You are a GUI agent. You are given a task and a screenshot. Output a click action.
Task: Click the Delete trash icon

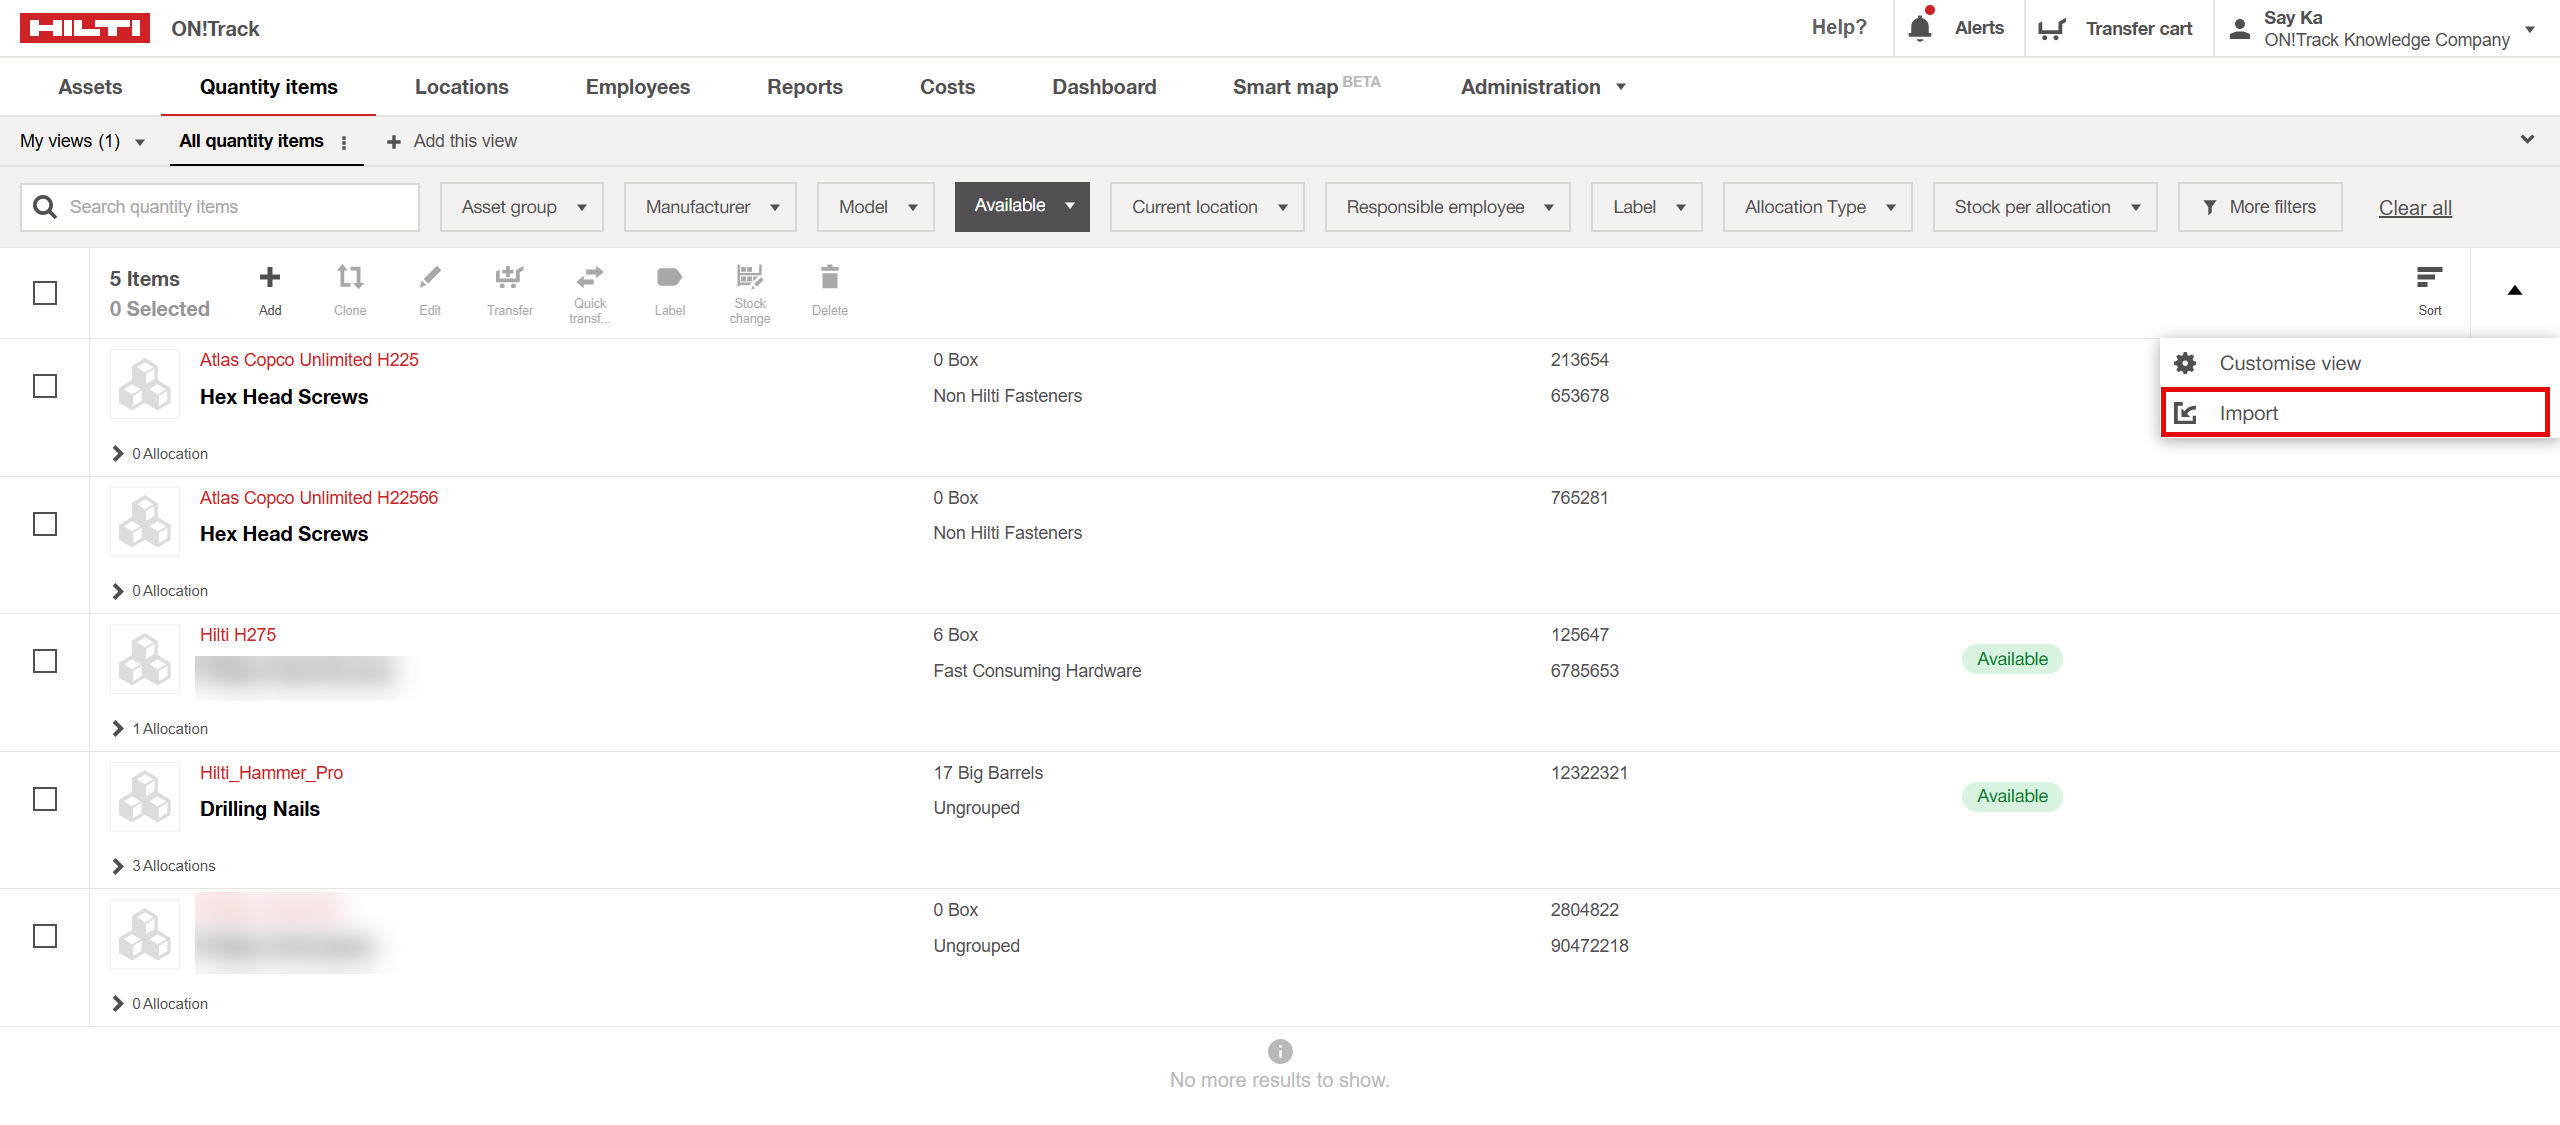click(x=829, y=278)
